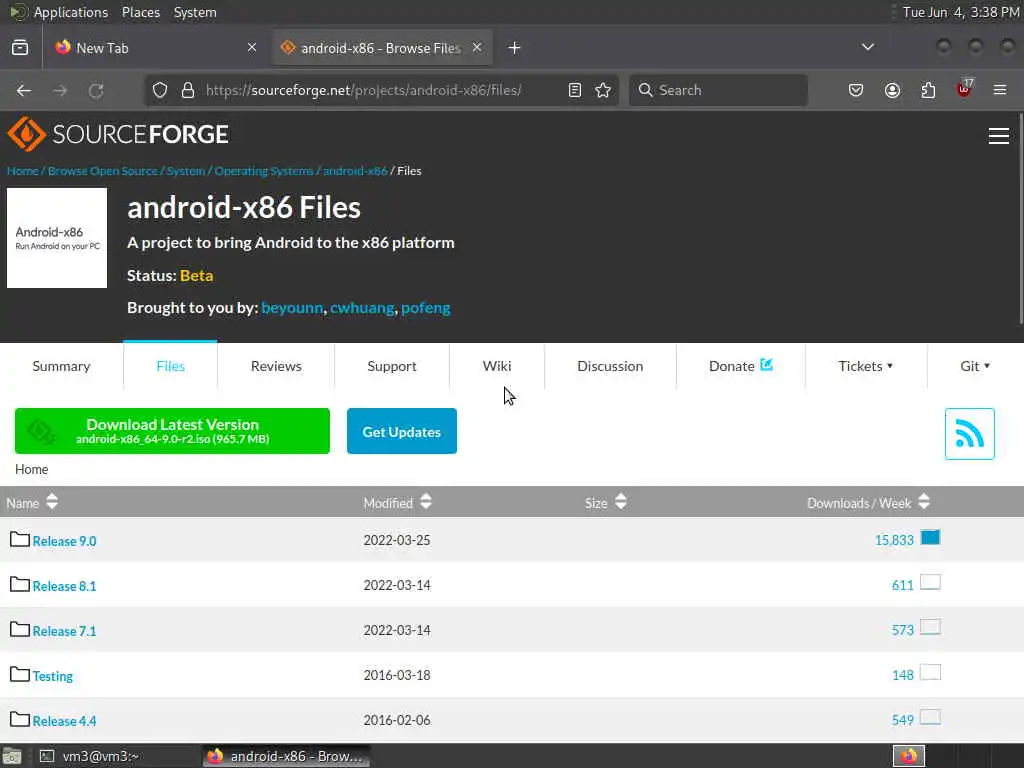Viewport: 1024px width, 768px height.
Task: Open the Donate tab
Action: click(741, 366)
